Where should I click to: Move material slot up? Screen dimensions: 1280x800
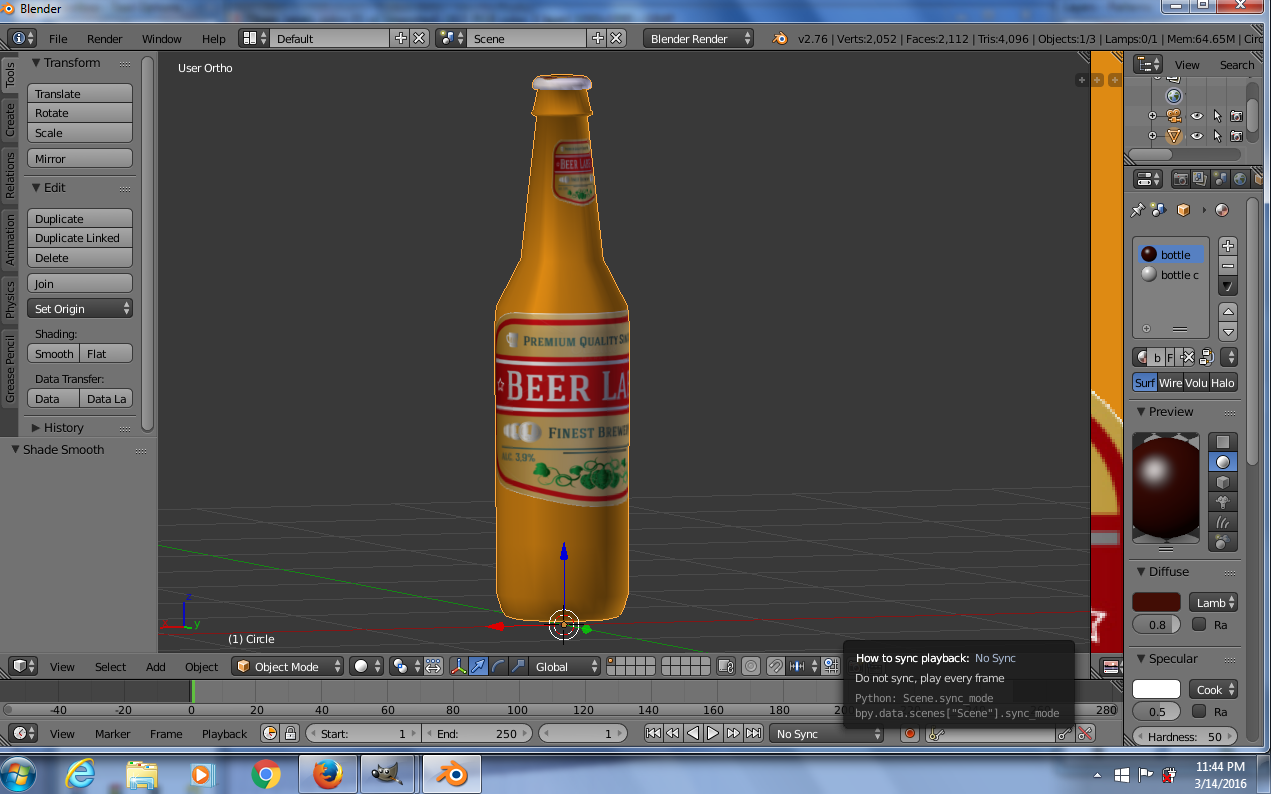[1228, 312]
